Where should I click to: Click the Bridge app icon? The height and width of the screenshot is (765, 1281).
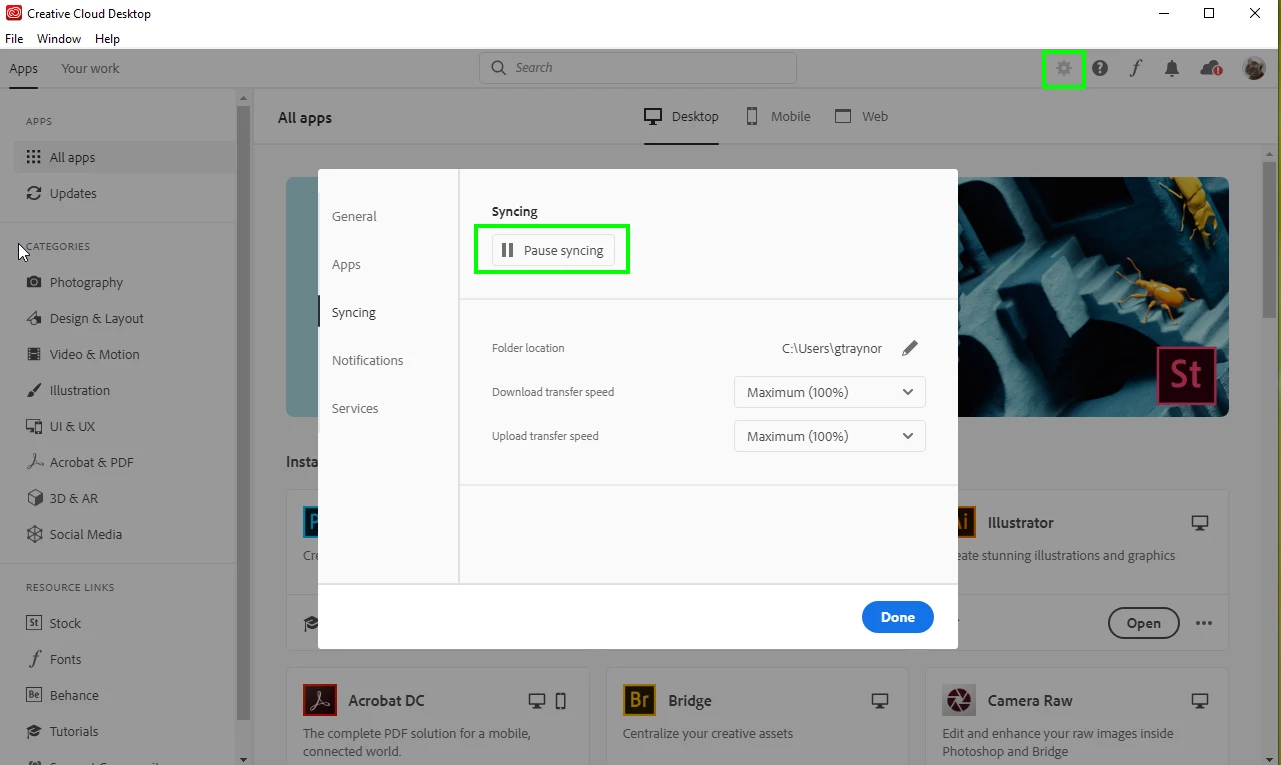(639, 700)
